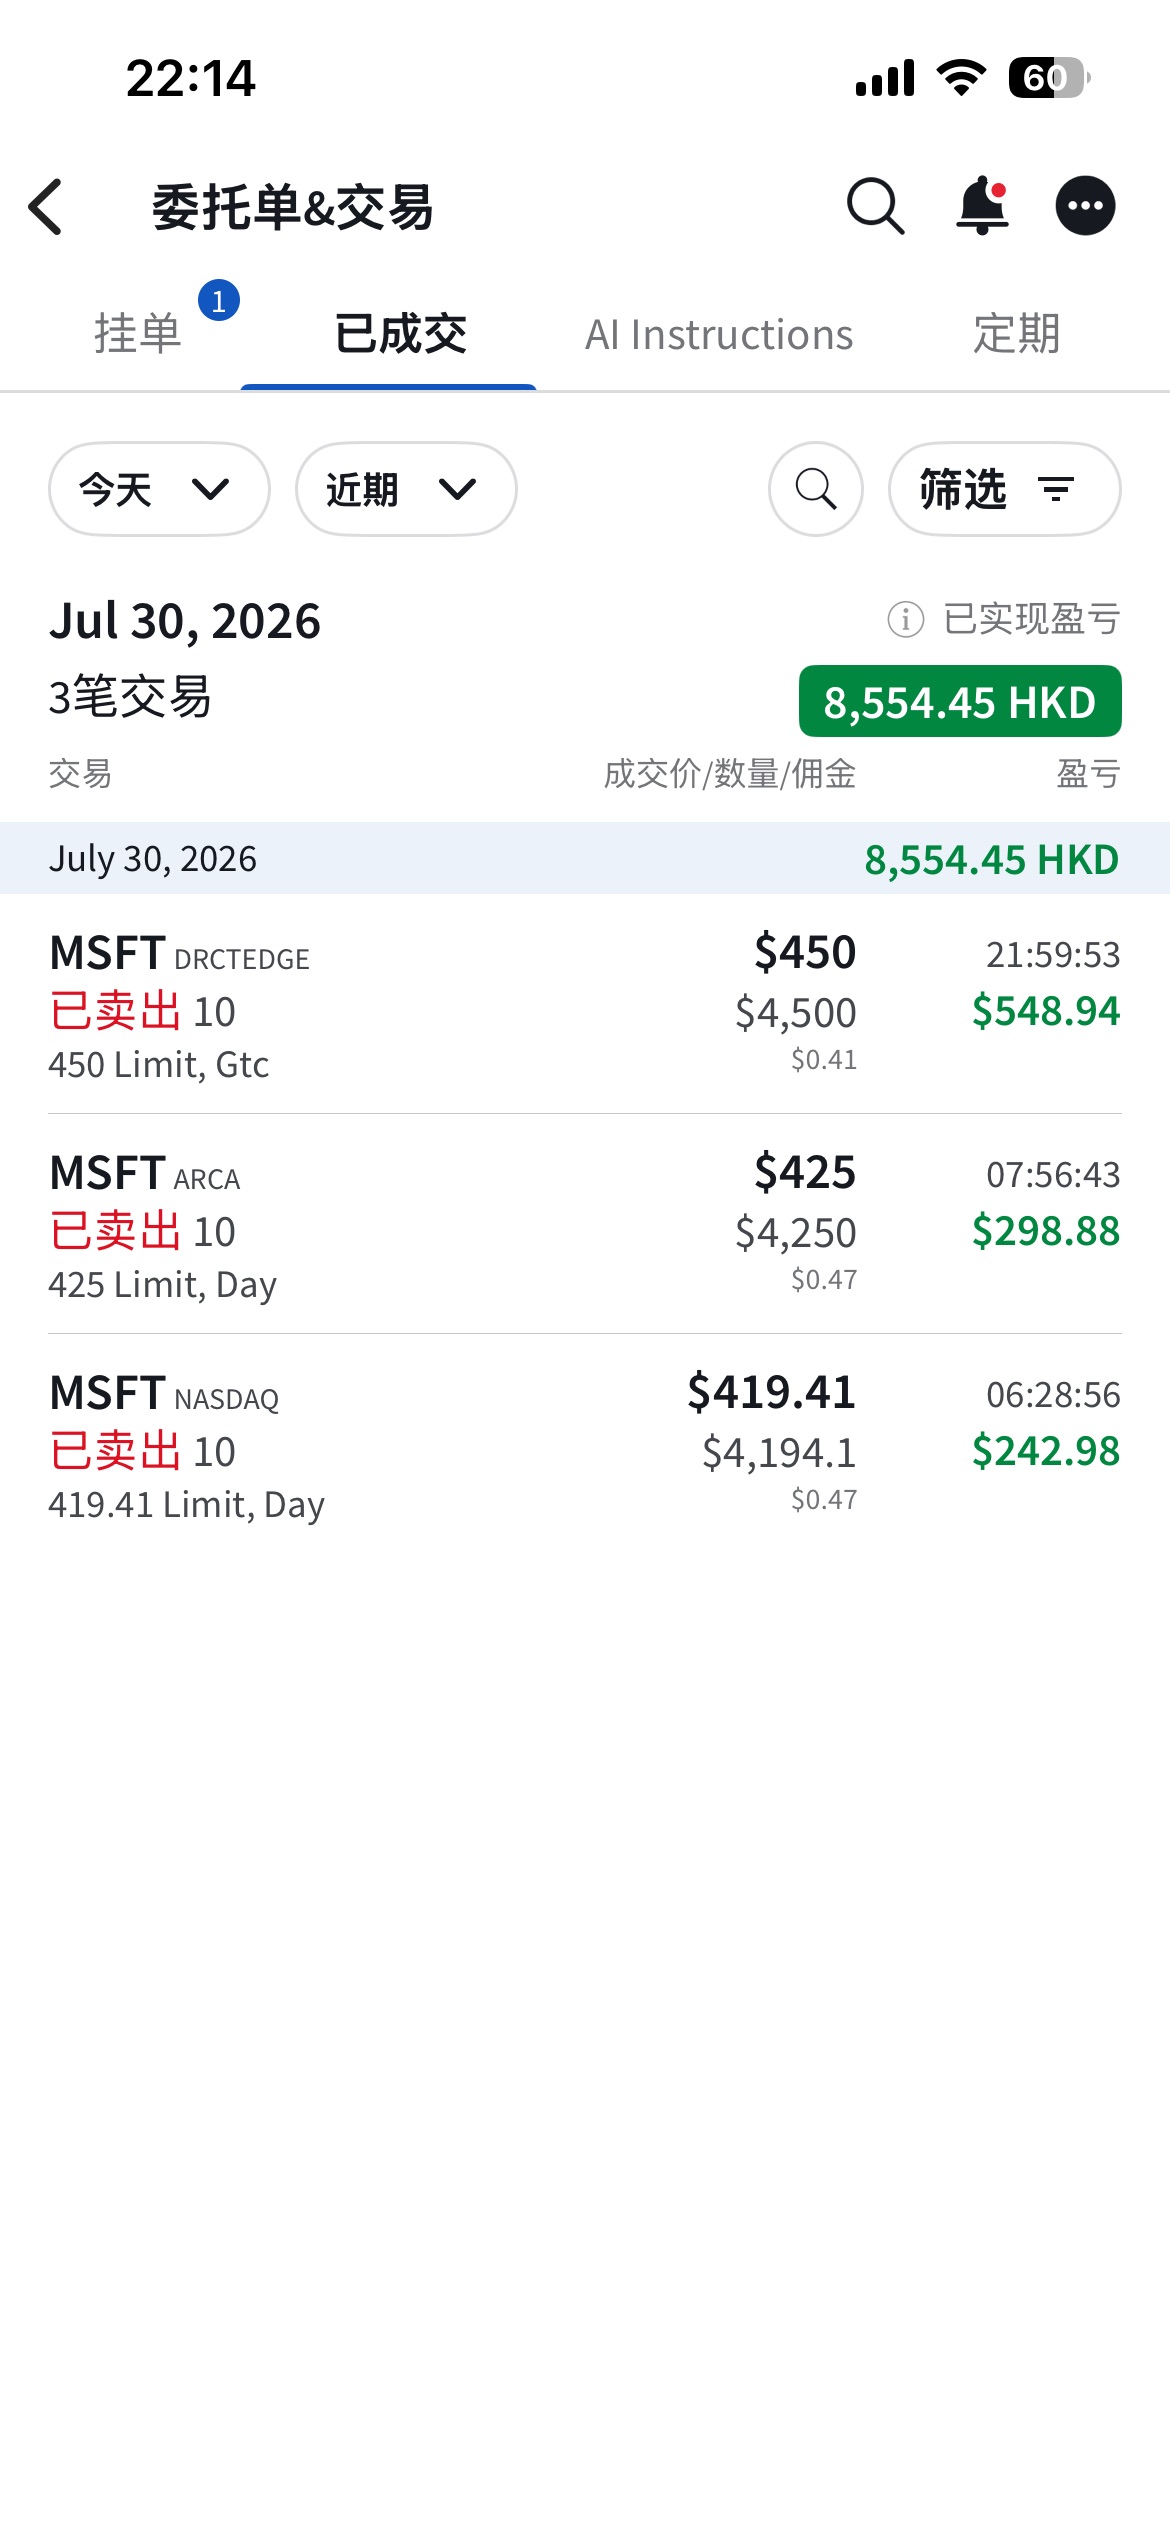The height and width of the screenshot is (2532, 1170).
Task: Tap the July 30, 2026 summary row
Action: coord(585,858)
